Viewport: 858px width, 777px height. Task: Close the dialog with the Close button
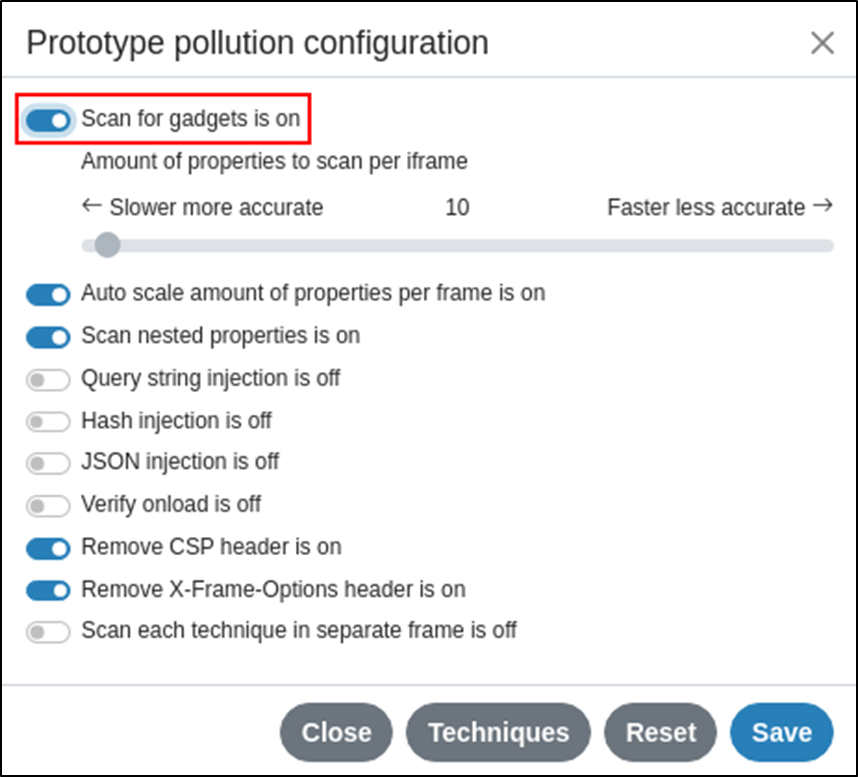tap(336, 732)
